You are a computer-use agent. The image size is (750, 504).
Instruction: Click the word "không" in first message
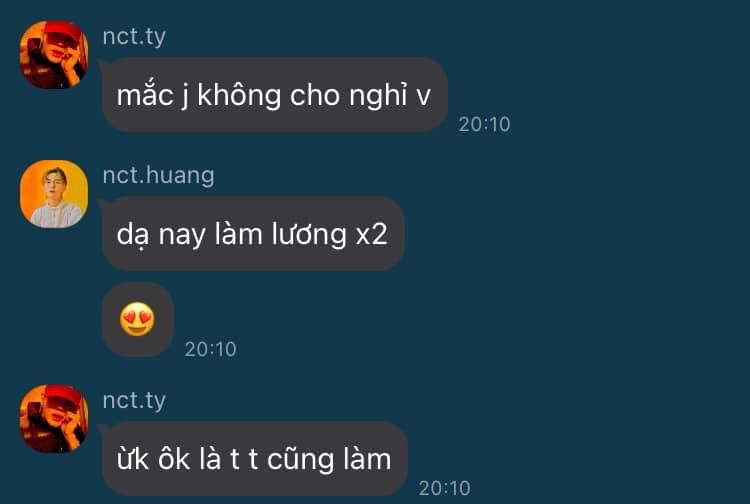239,95
